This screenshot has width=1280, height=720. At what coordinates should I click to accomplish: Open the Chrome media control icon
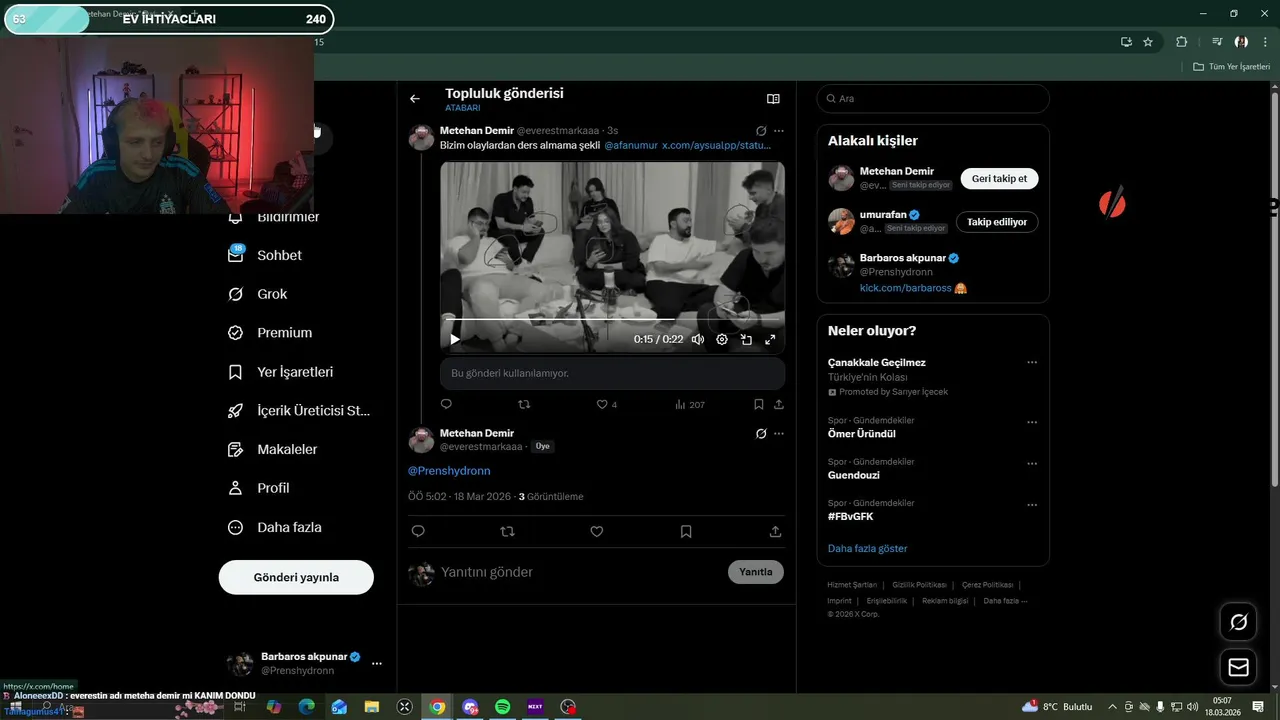[1217, 42]
